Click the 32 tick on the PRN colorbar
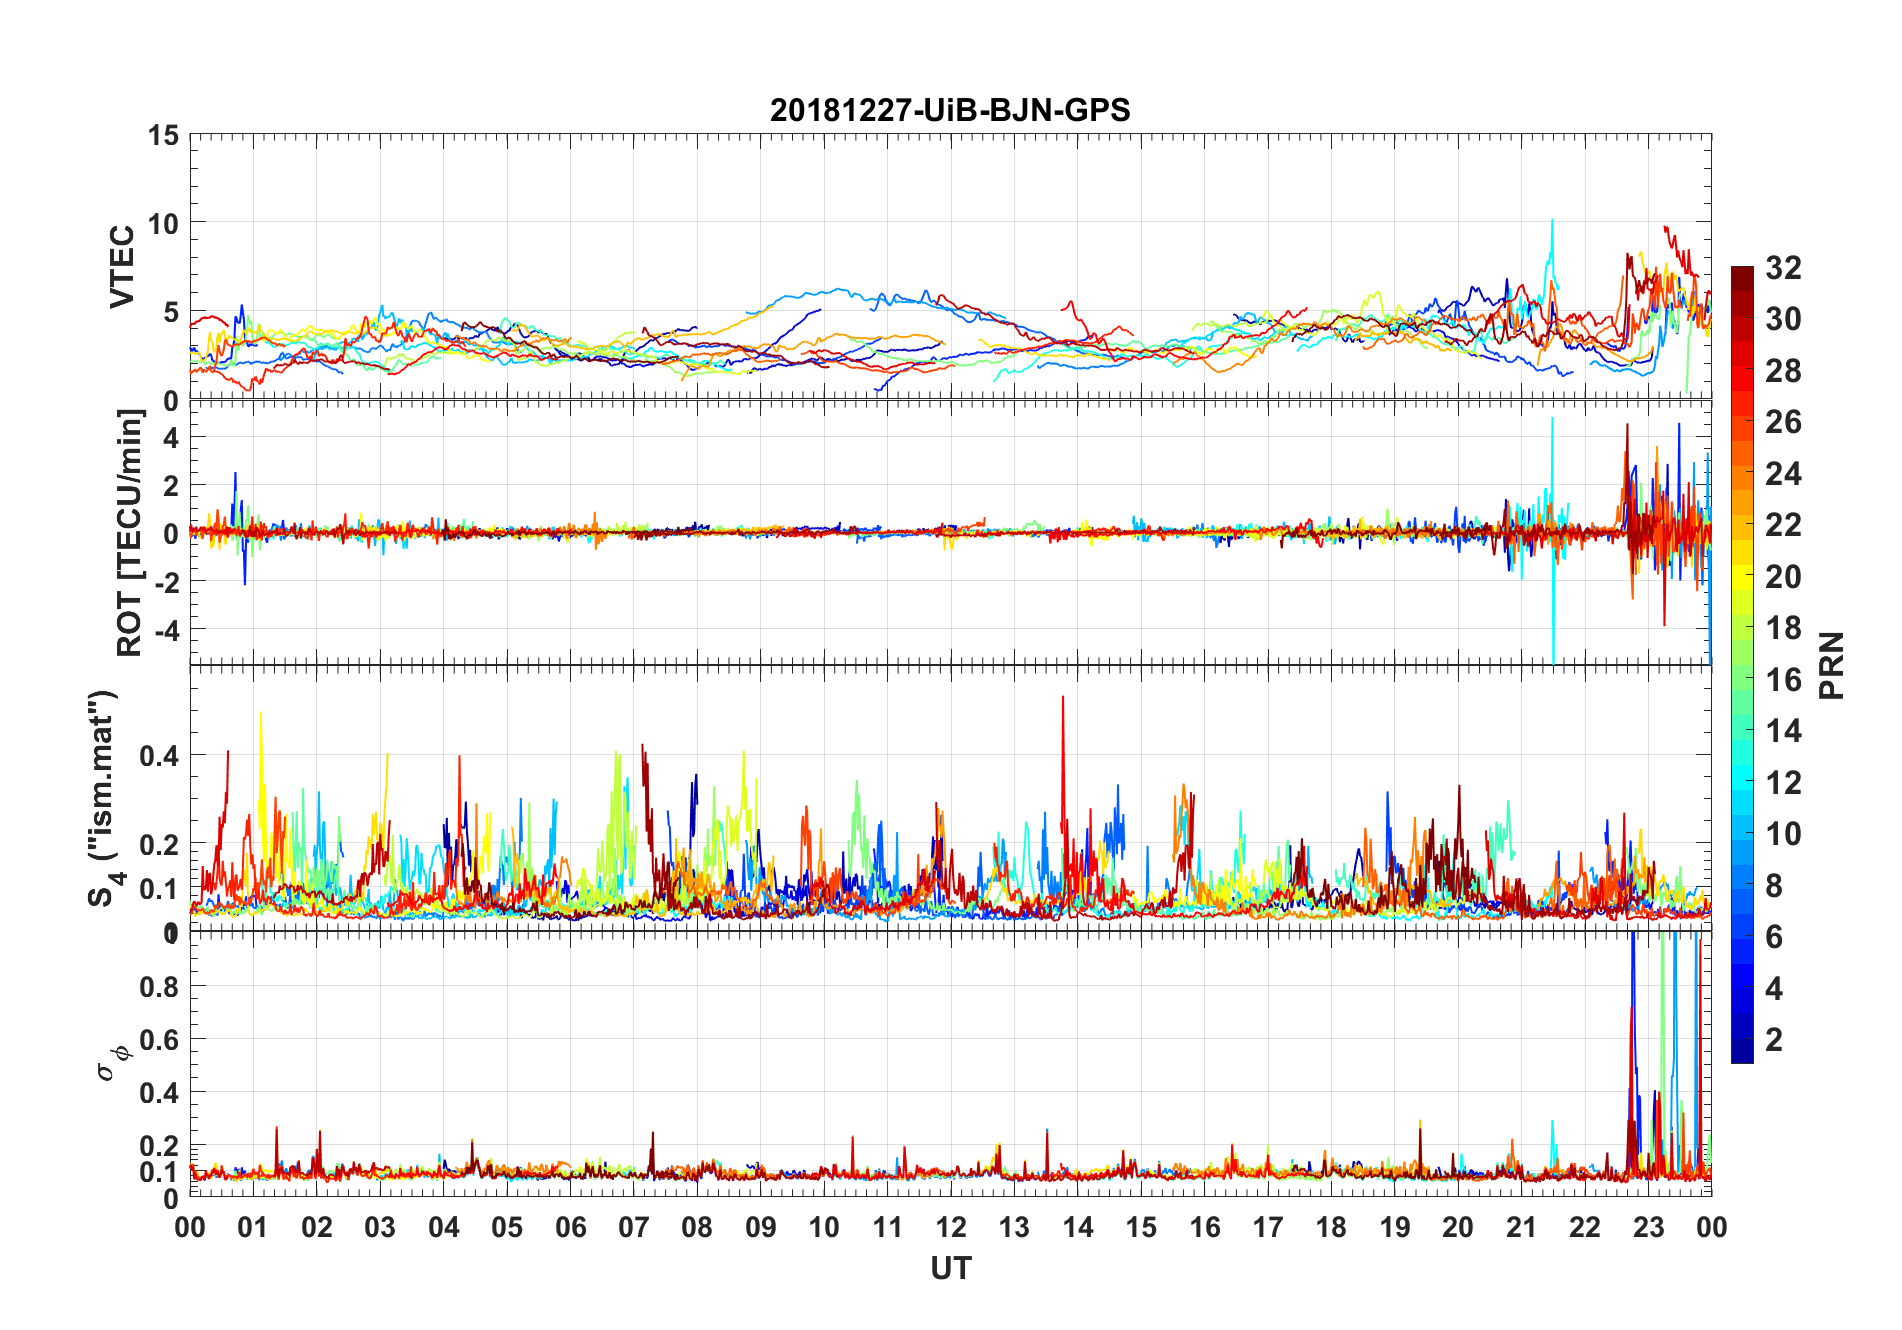Viewport: 1902px width, 1330px height. [1784, 267]
